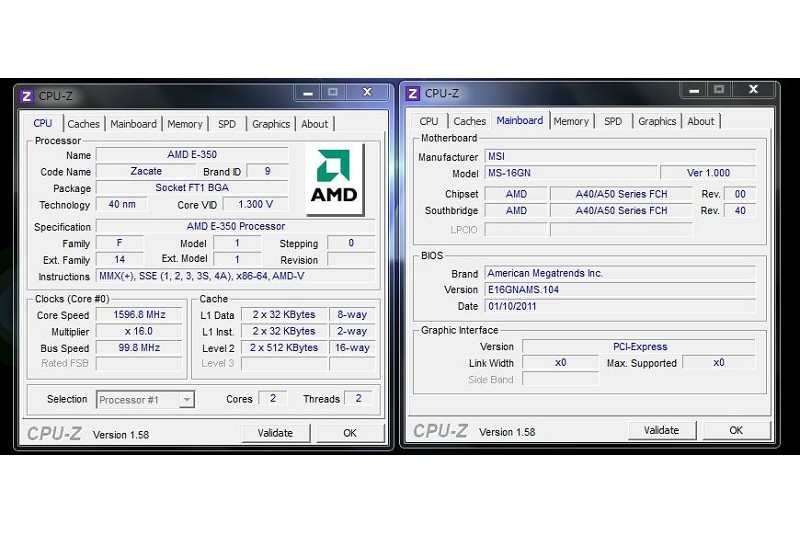Click Chipset name 'A40/A50 Series FCH'
The image size is (800, 533).
click(x=621, y=194)
